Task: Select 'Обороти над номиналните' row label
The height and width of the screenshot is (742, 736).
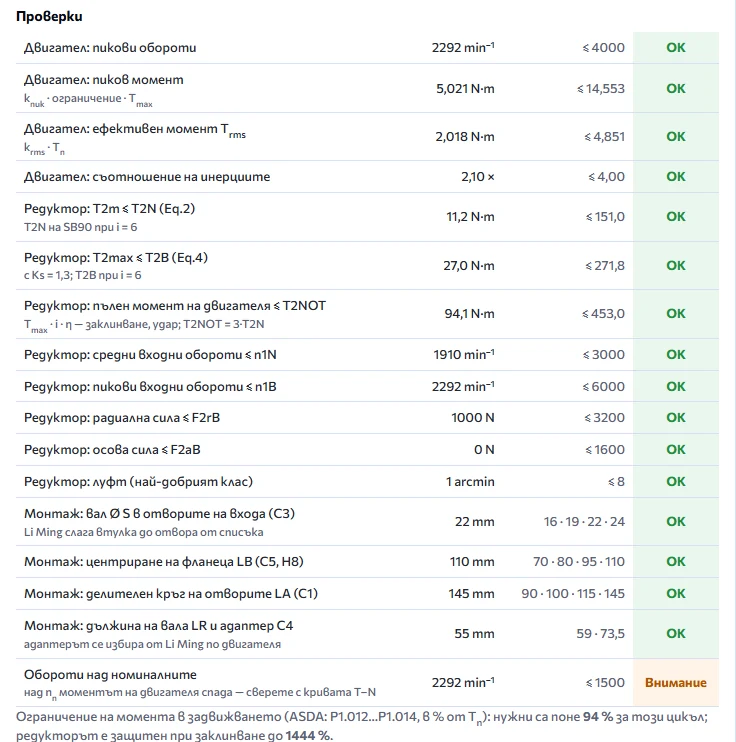Action: (110, 674)
